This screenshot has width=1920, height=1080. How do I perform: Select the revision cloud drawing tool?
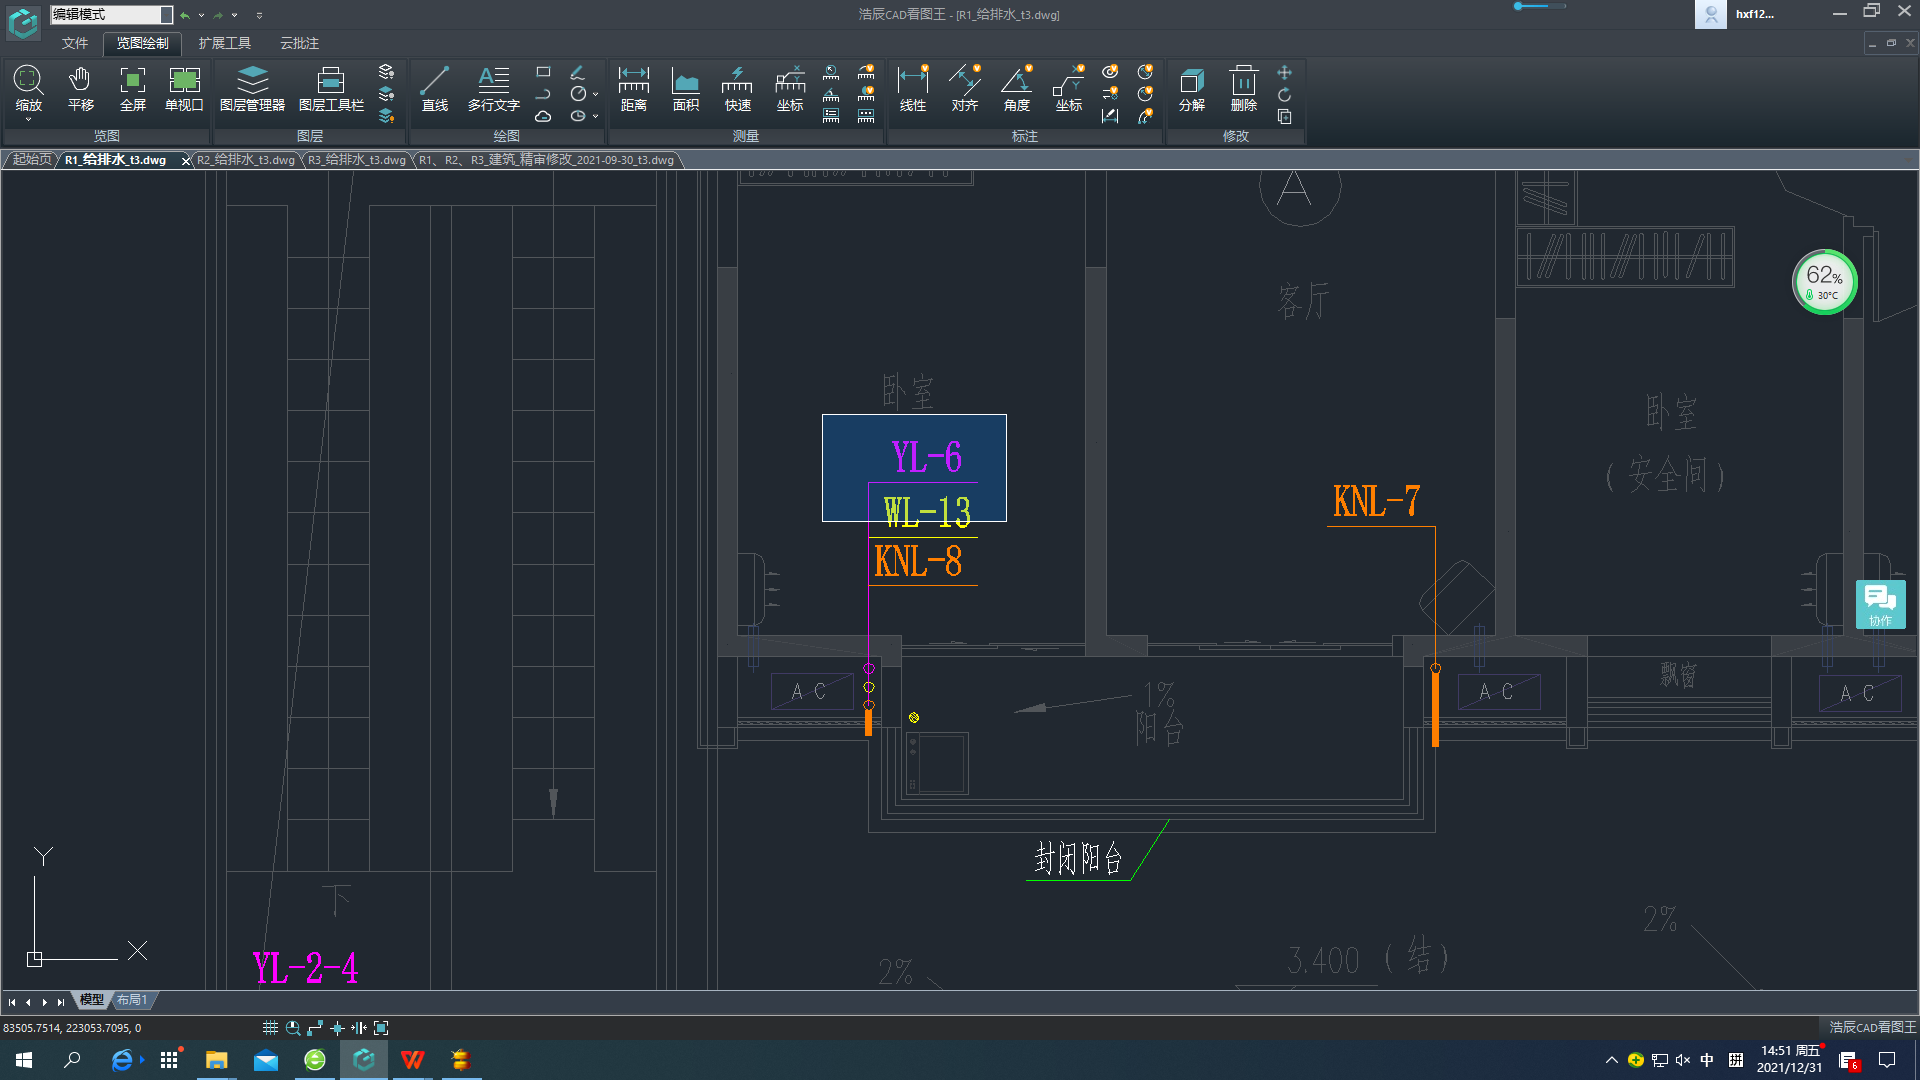coord(543,116)
